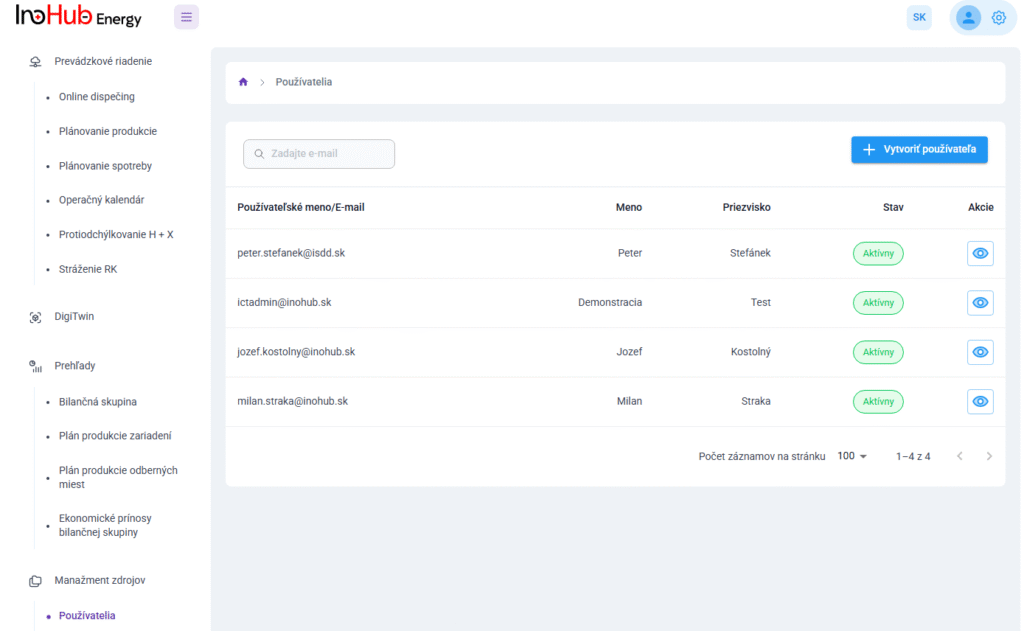The width and height of the screenshot is (1024, 631).
Task: Click the Prehľady chart icon
Action: click(x=35, y=366)
